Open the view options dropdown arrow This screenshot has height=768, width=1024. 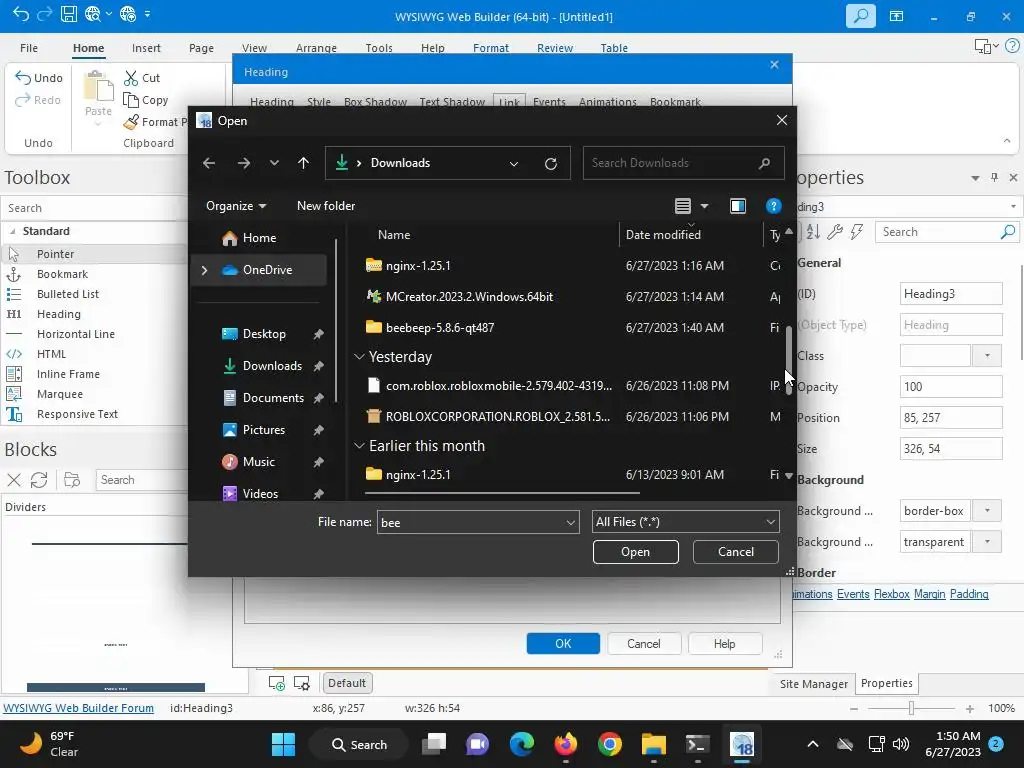[x=704, y=206]
